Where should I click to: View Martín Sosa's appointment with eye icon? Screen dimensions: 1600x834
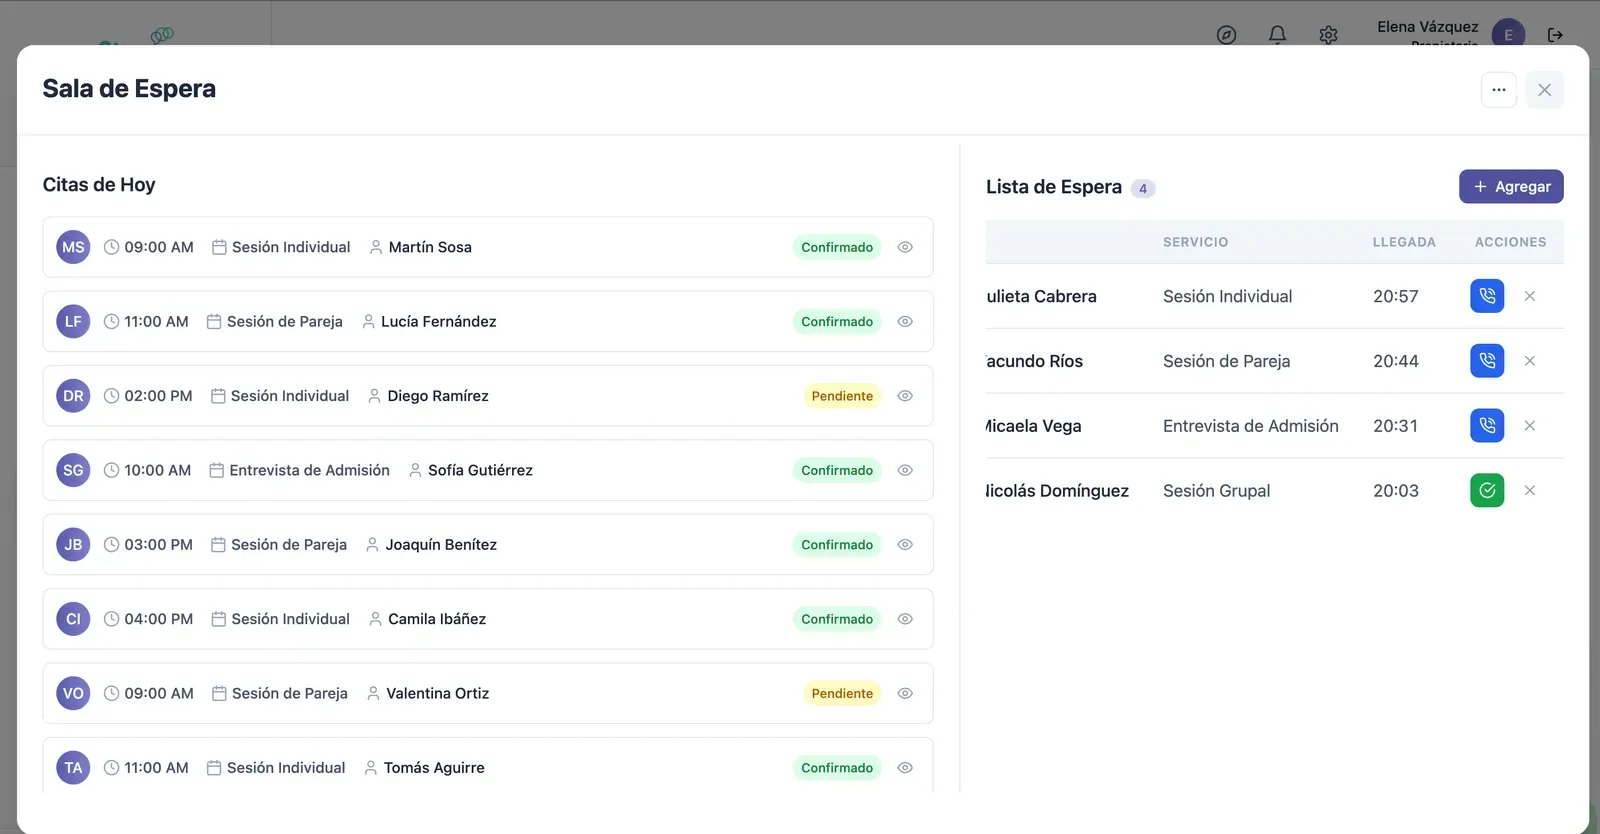click(905, 247)
